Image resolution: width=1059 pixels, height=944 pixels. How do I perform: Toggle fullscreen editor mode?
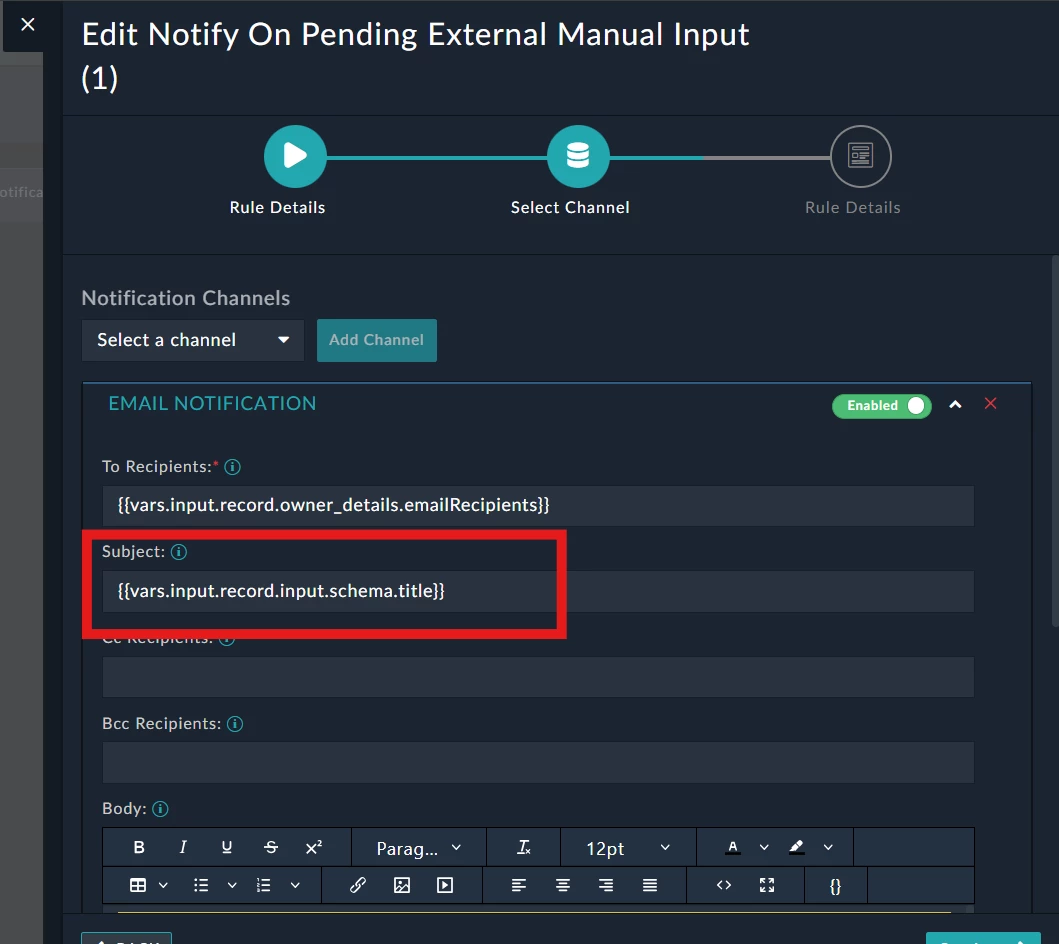click(767, 885)
